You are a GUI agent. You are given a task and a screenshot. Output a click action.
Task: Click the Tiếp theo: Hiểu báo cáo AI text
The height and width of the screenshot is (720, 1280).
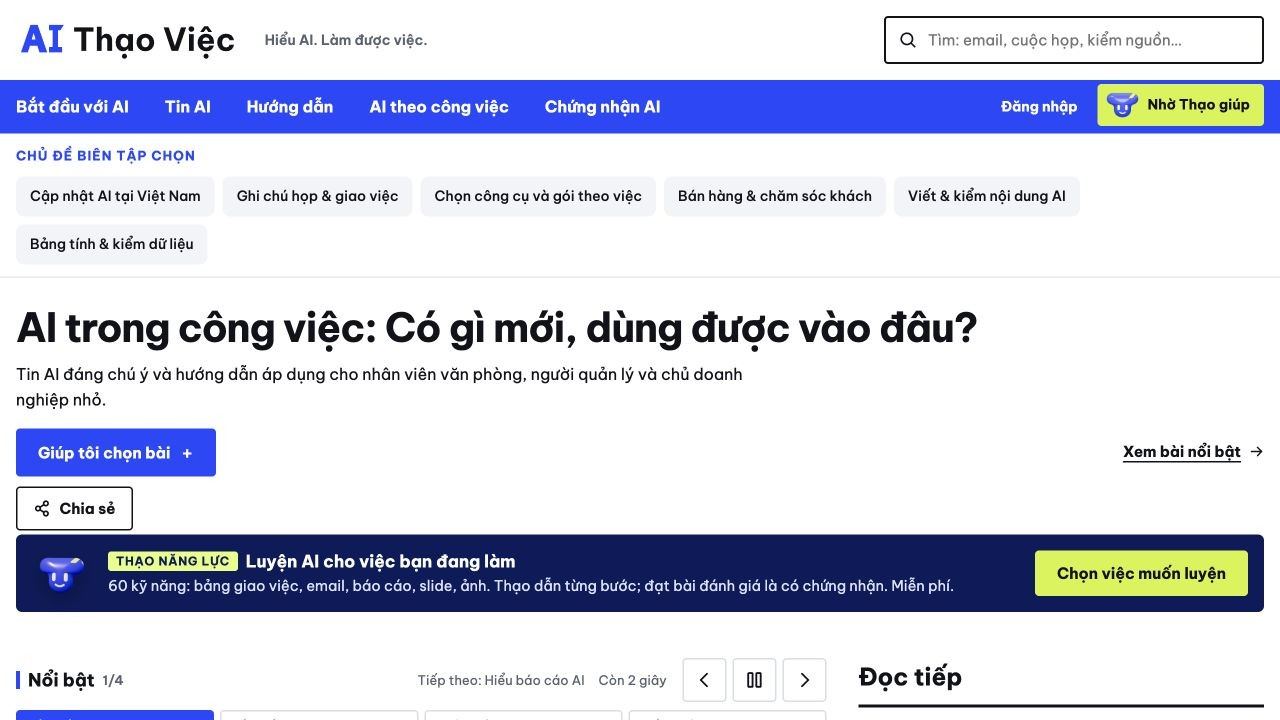tap(501, 680)
